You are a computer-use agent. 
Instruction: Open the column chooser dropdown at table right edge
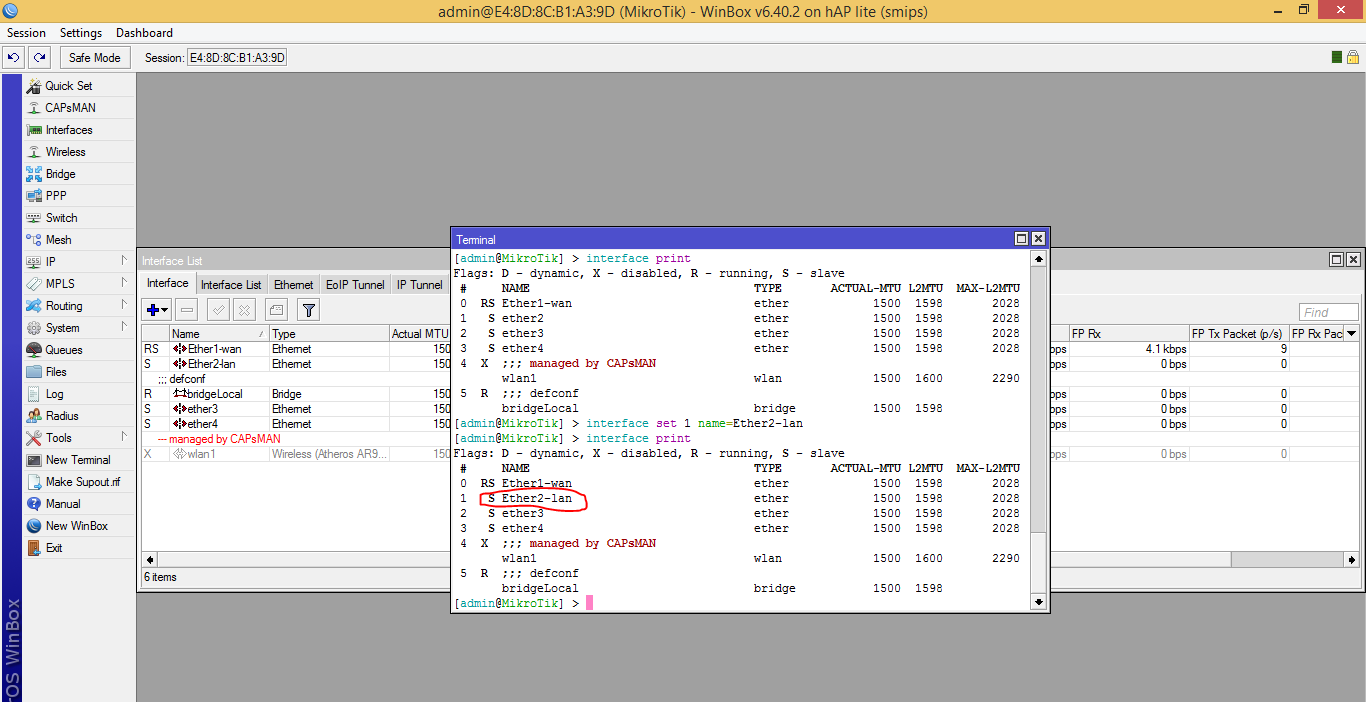click(x=1352, y=334)
